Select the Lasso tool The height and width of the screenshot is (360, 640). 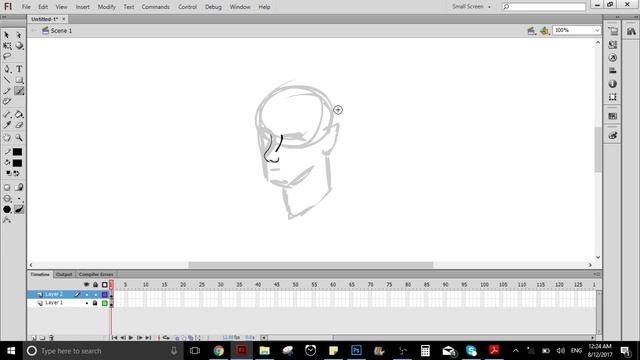[x=7, y=56]
